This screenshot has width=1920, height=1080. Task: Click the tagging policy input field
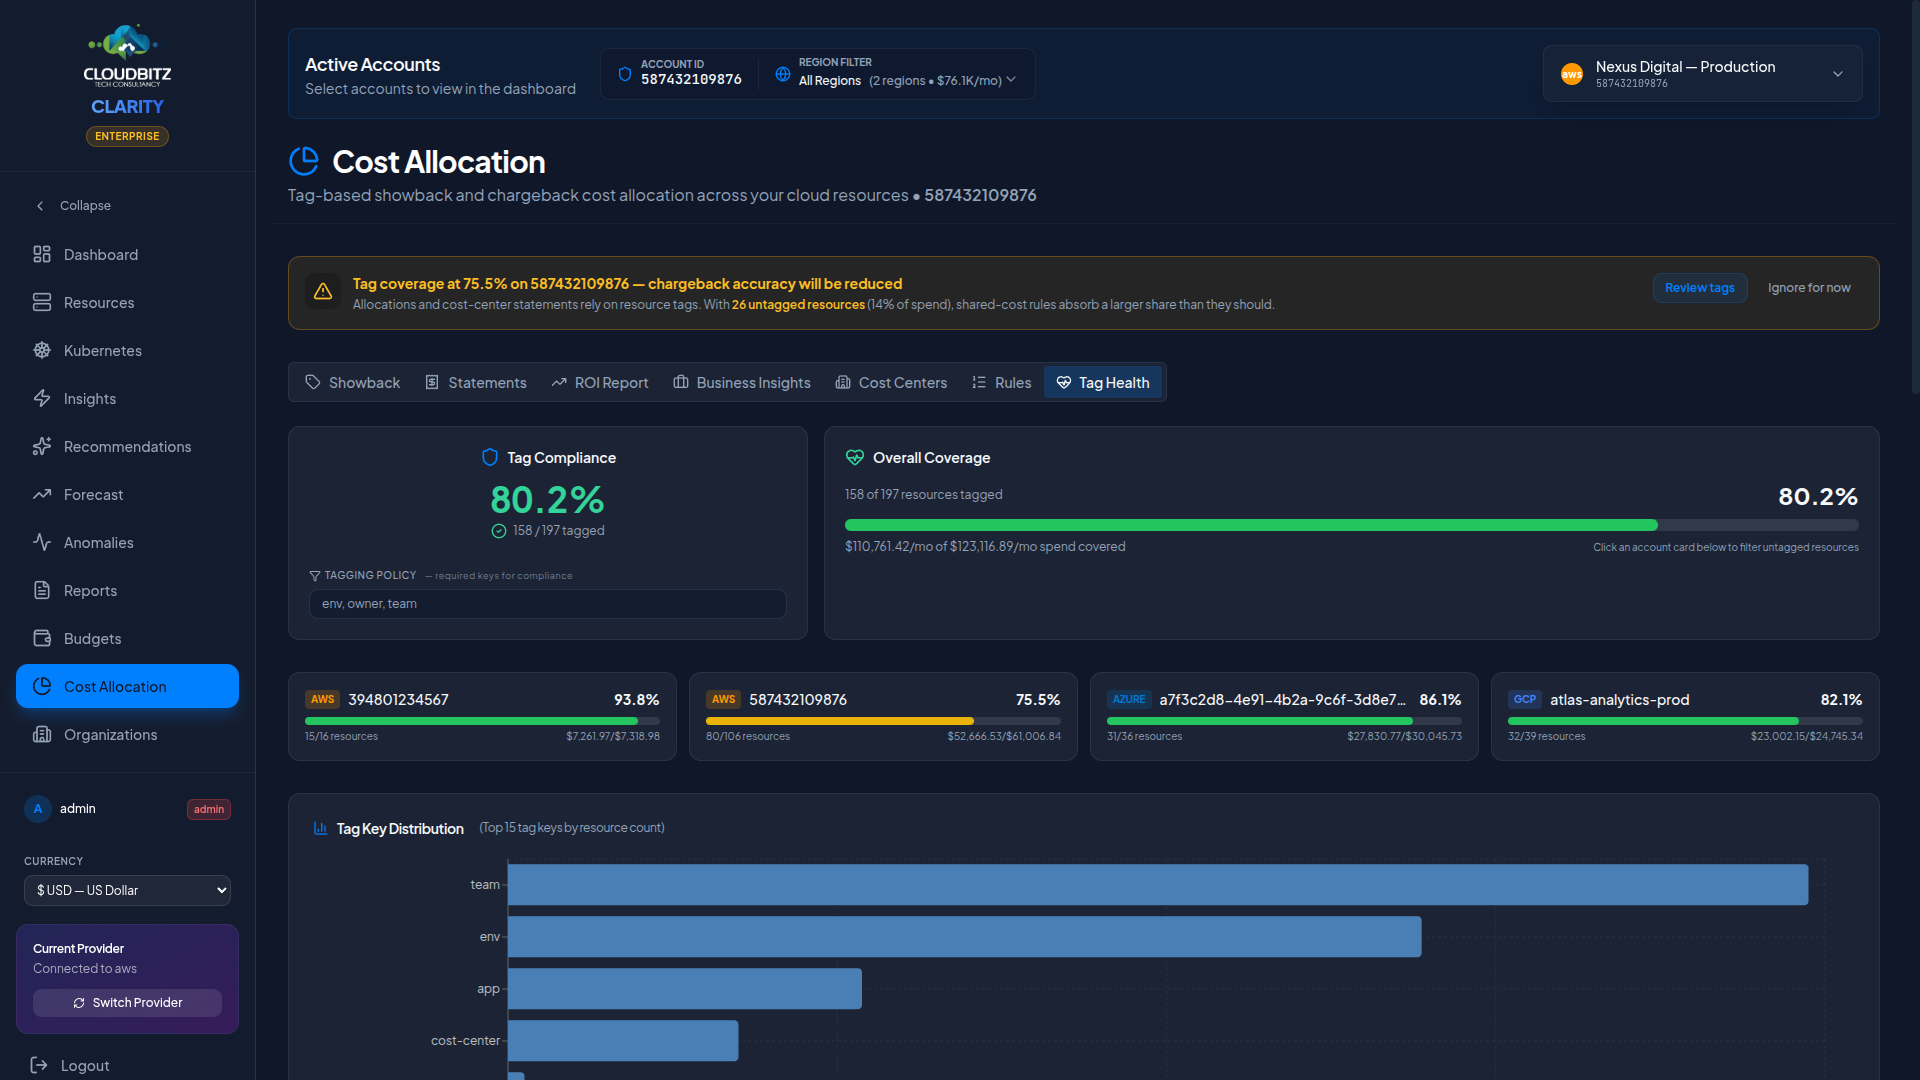(547, 604)
